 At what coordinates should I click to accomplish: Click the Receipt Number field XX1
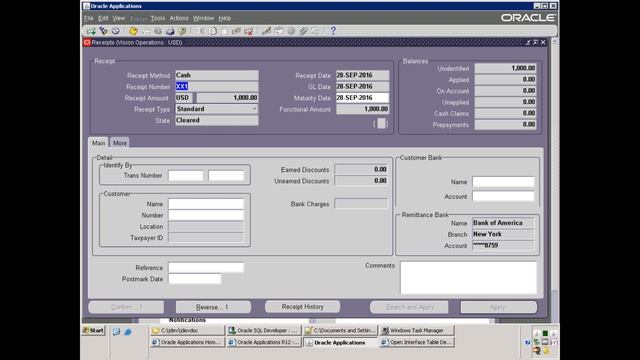pos(217,87)
